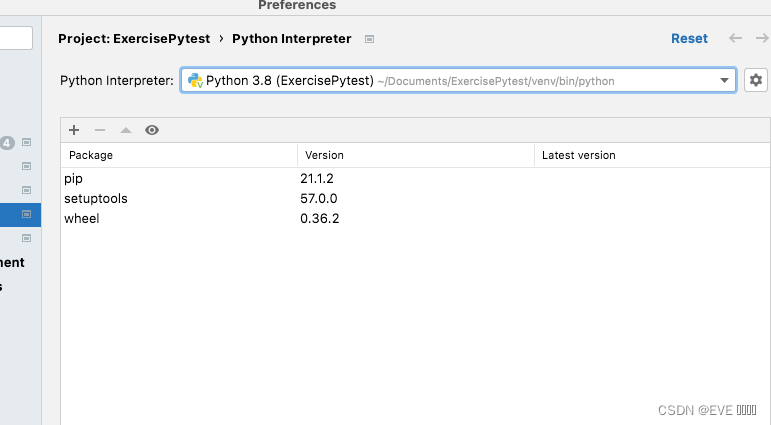This screenshot has height=425, width=771.
Task: Click the project-level settings icon beside breadcrumb
Action: [369, 39]
